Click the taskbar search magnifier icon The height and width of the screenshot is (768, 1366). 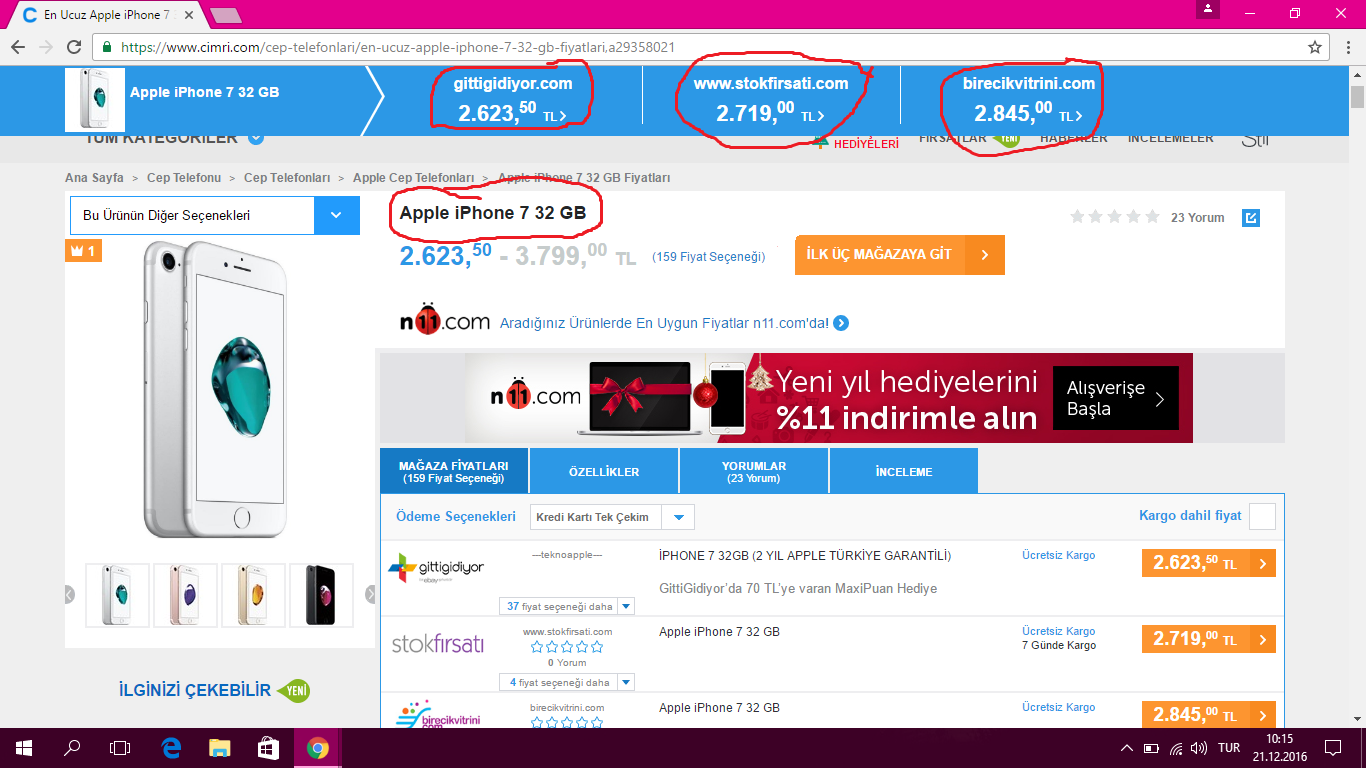coord(72,748)
